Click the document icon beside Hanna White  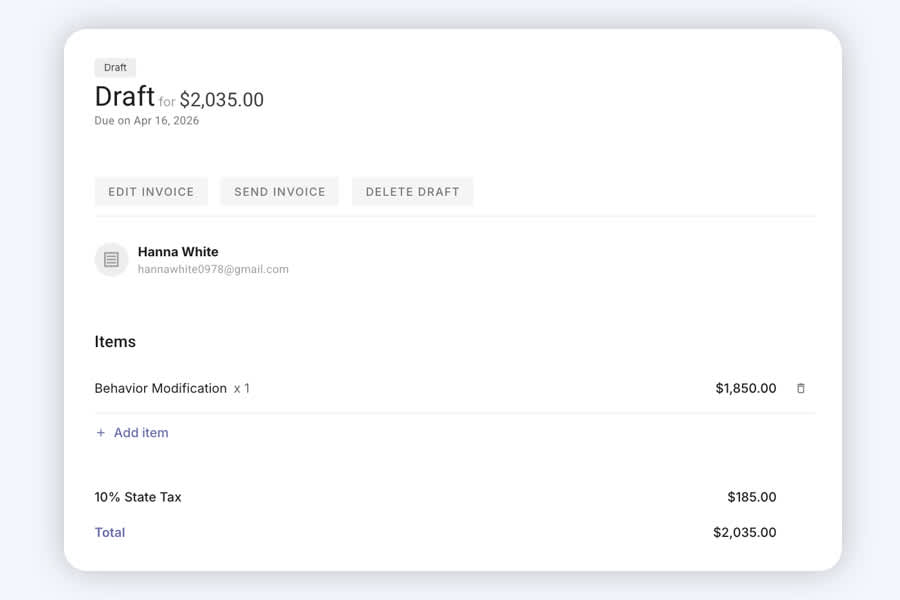click(111, 260)
